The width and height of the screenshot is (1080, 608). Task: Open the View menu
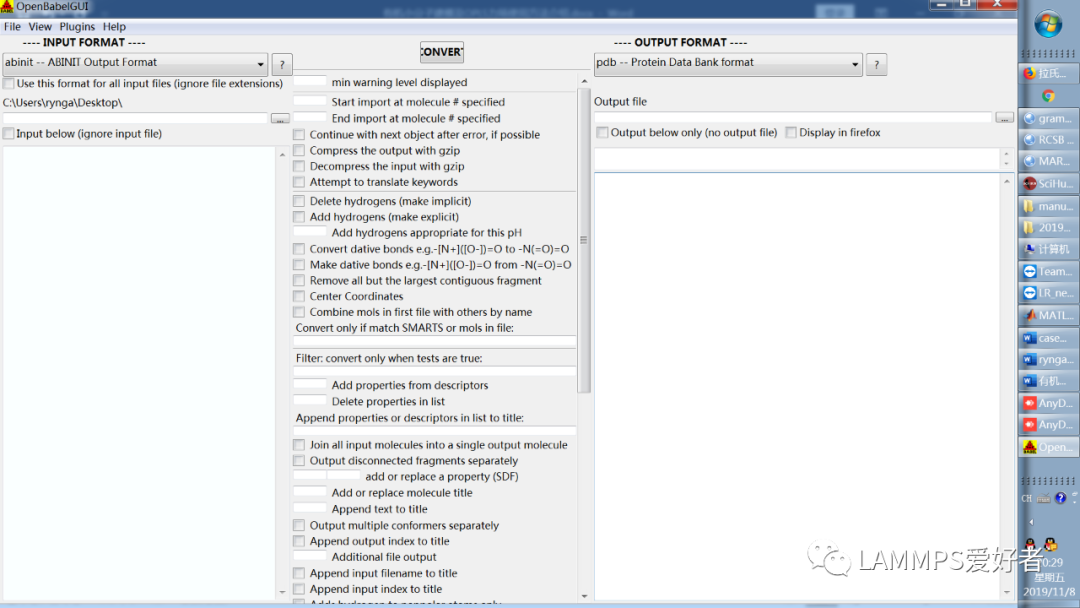click(40, 27)
